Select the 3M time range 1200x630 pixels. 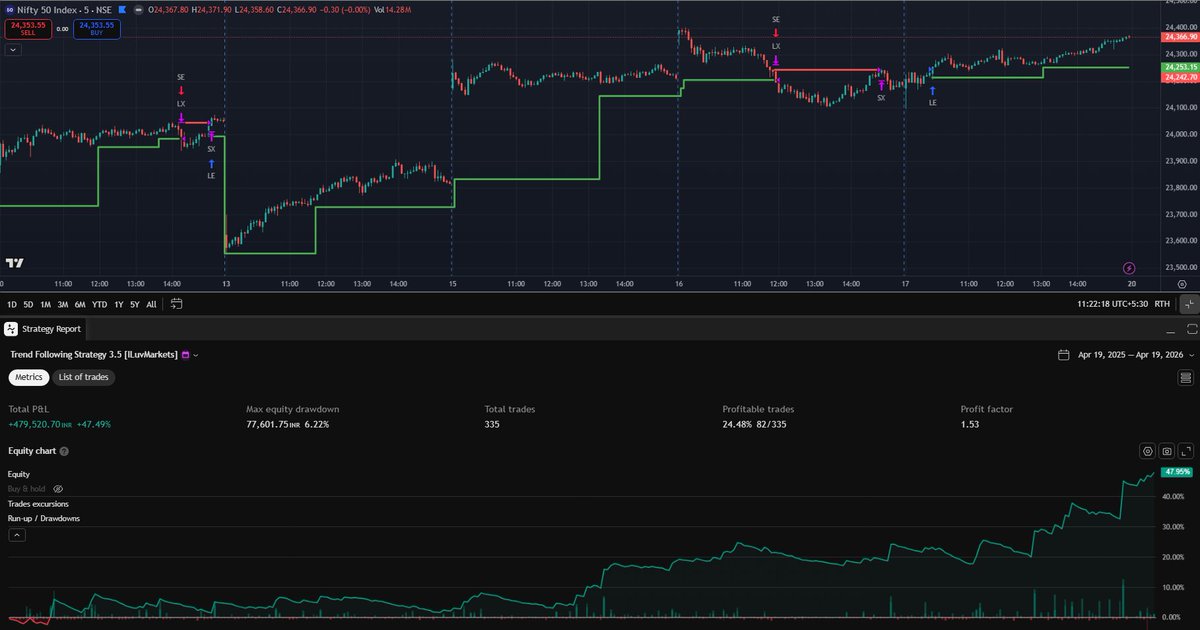coord(62,304)
